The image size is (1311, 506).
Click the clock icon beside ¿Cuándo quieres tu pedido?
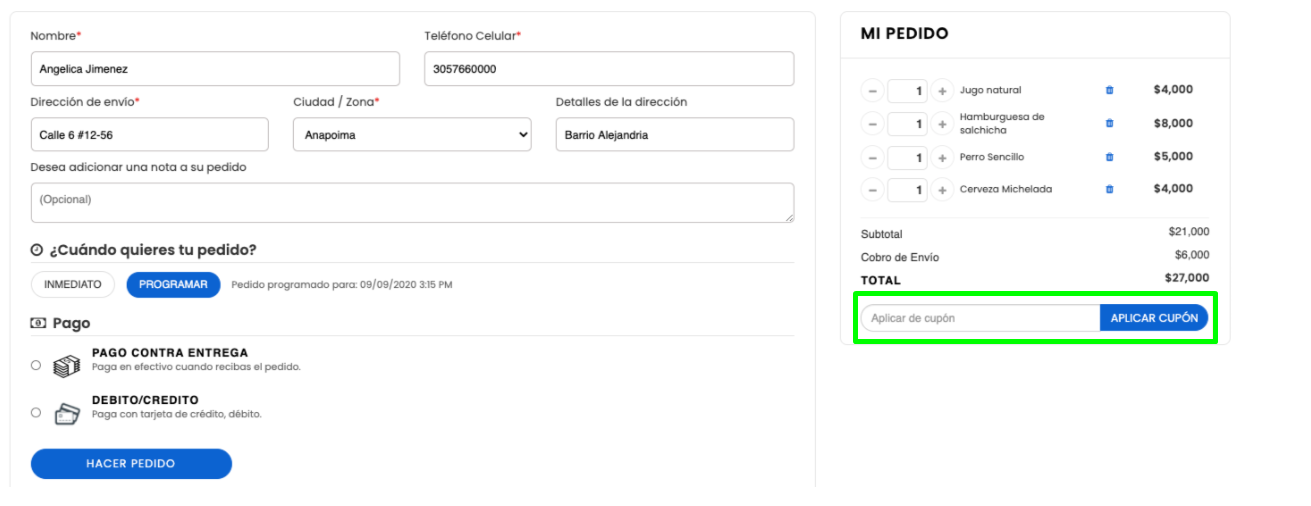(x=37, y=250)
